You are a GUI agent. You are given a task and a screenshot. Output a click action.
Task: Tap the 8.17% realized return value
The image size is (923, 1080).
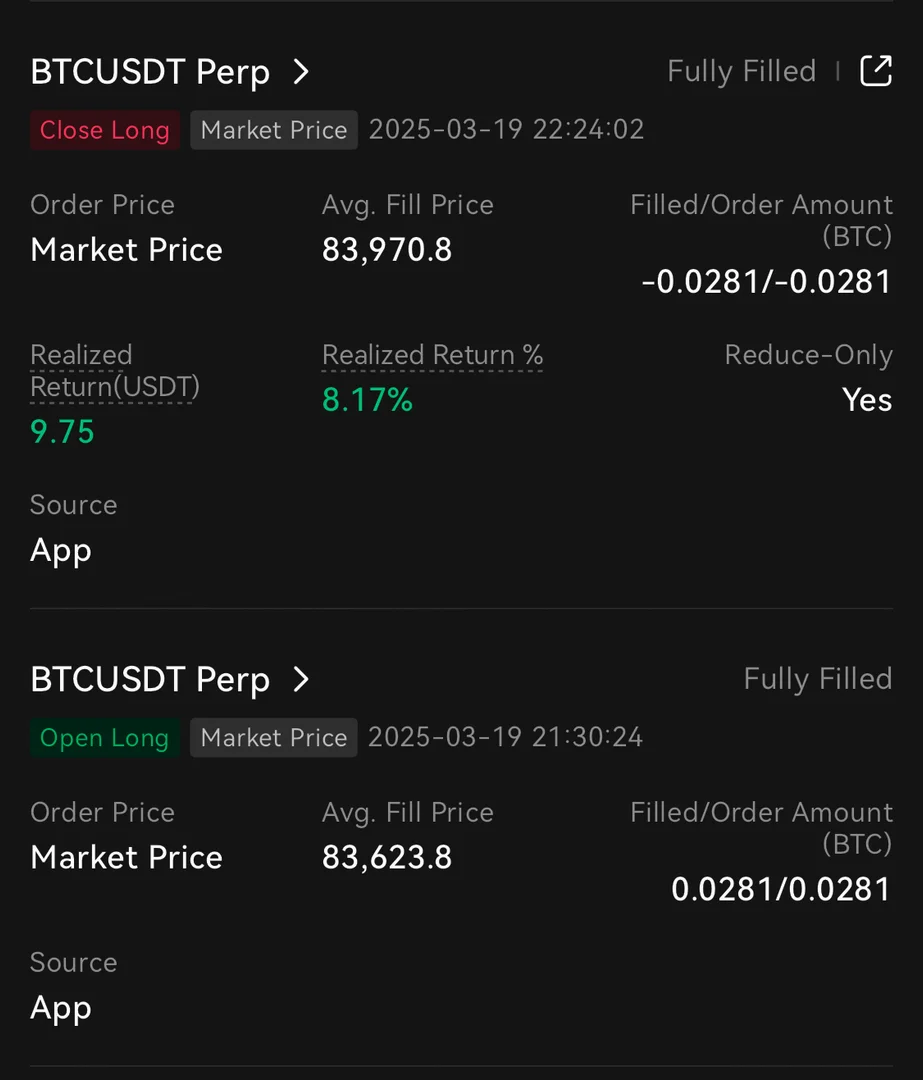coord(367,401)
